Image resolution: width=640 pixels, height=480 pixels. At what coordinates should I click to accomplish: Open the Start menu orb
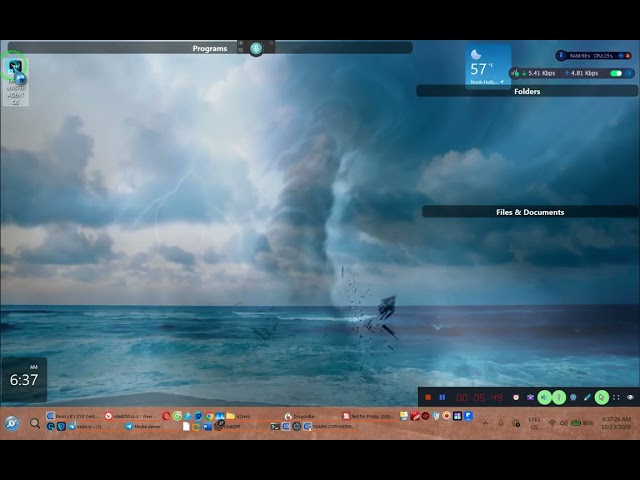[12, 423]
